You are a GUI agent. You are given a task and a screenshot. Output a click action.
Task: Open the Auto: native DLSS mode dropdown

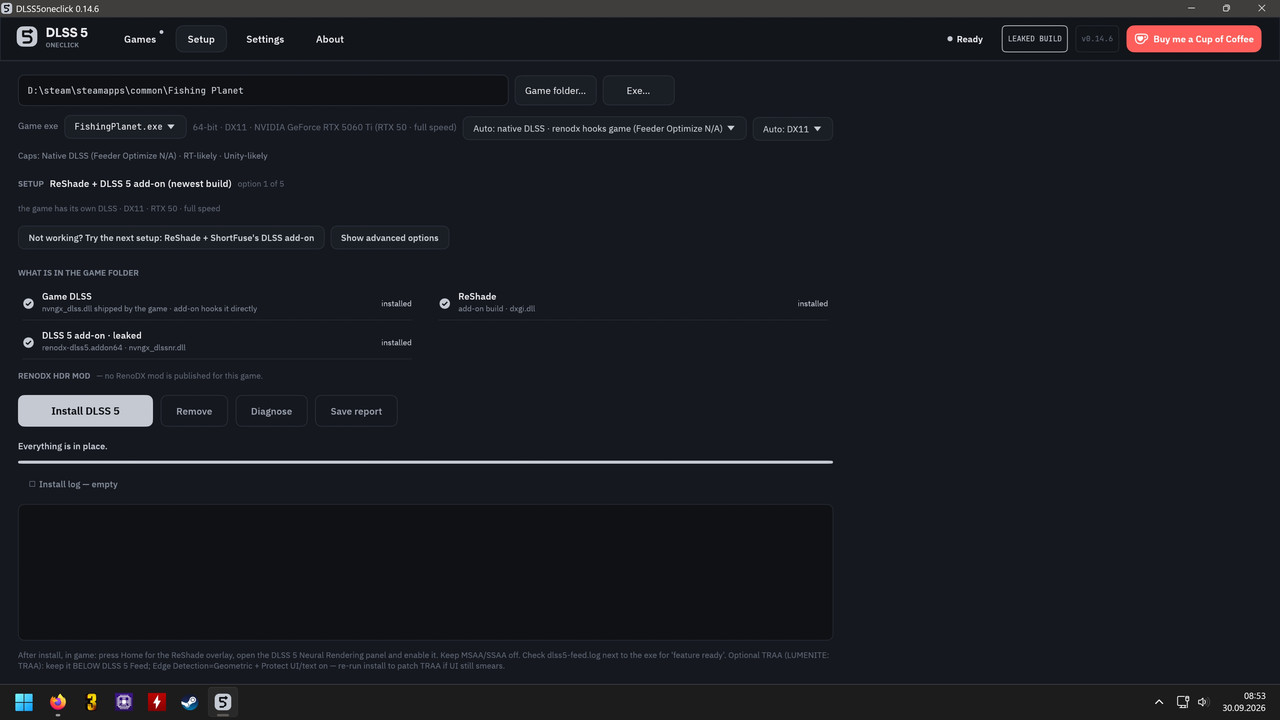(x=604, y=128)
